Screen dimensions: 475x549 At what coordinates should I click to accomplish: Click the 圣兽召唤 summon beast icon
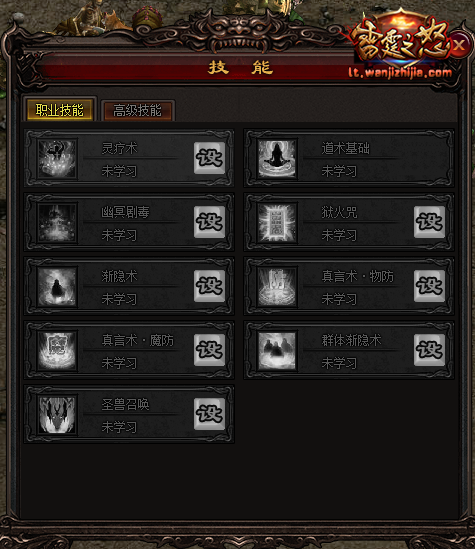[57, 415]
